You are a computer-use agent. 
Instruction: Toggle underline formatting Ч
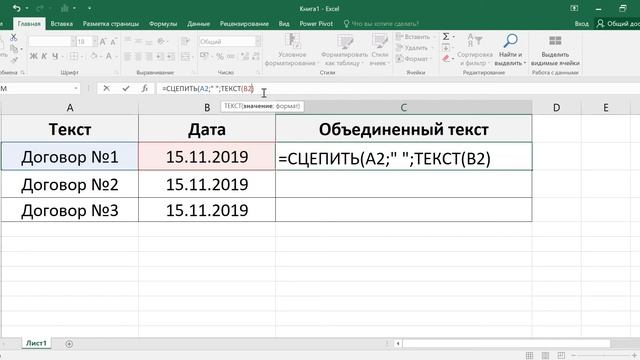[55, 56]
